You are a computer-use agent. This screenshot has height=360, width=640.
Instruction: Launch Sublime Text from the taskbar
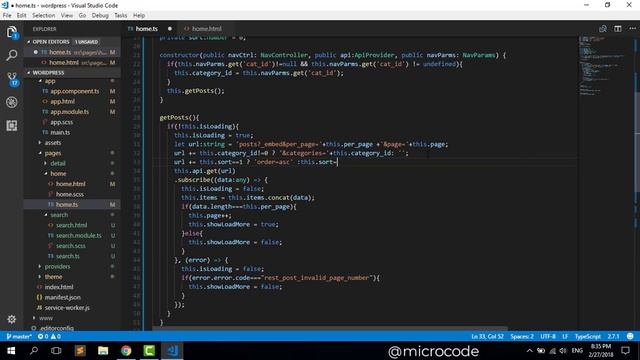tap(80, 351)
